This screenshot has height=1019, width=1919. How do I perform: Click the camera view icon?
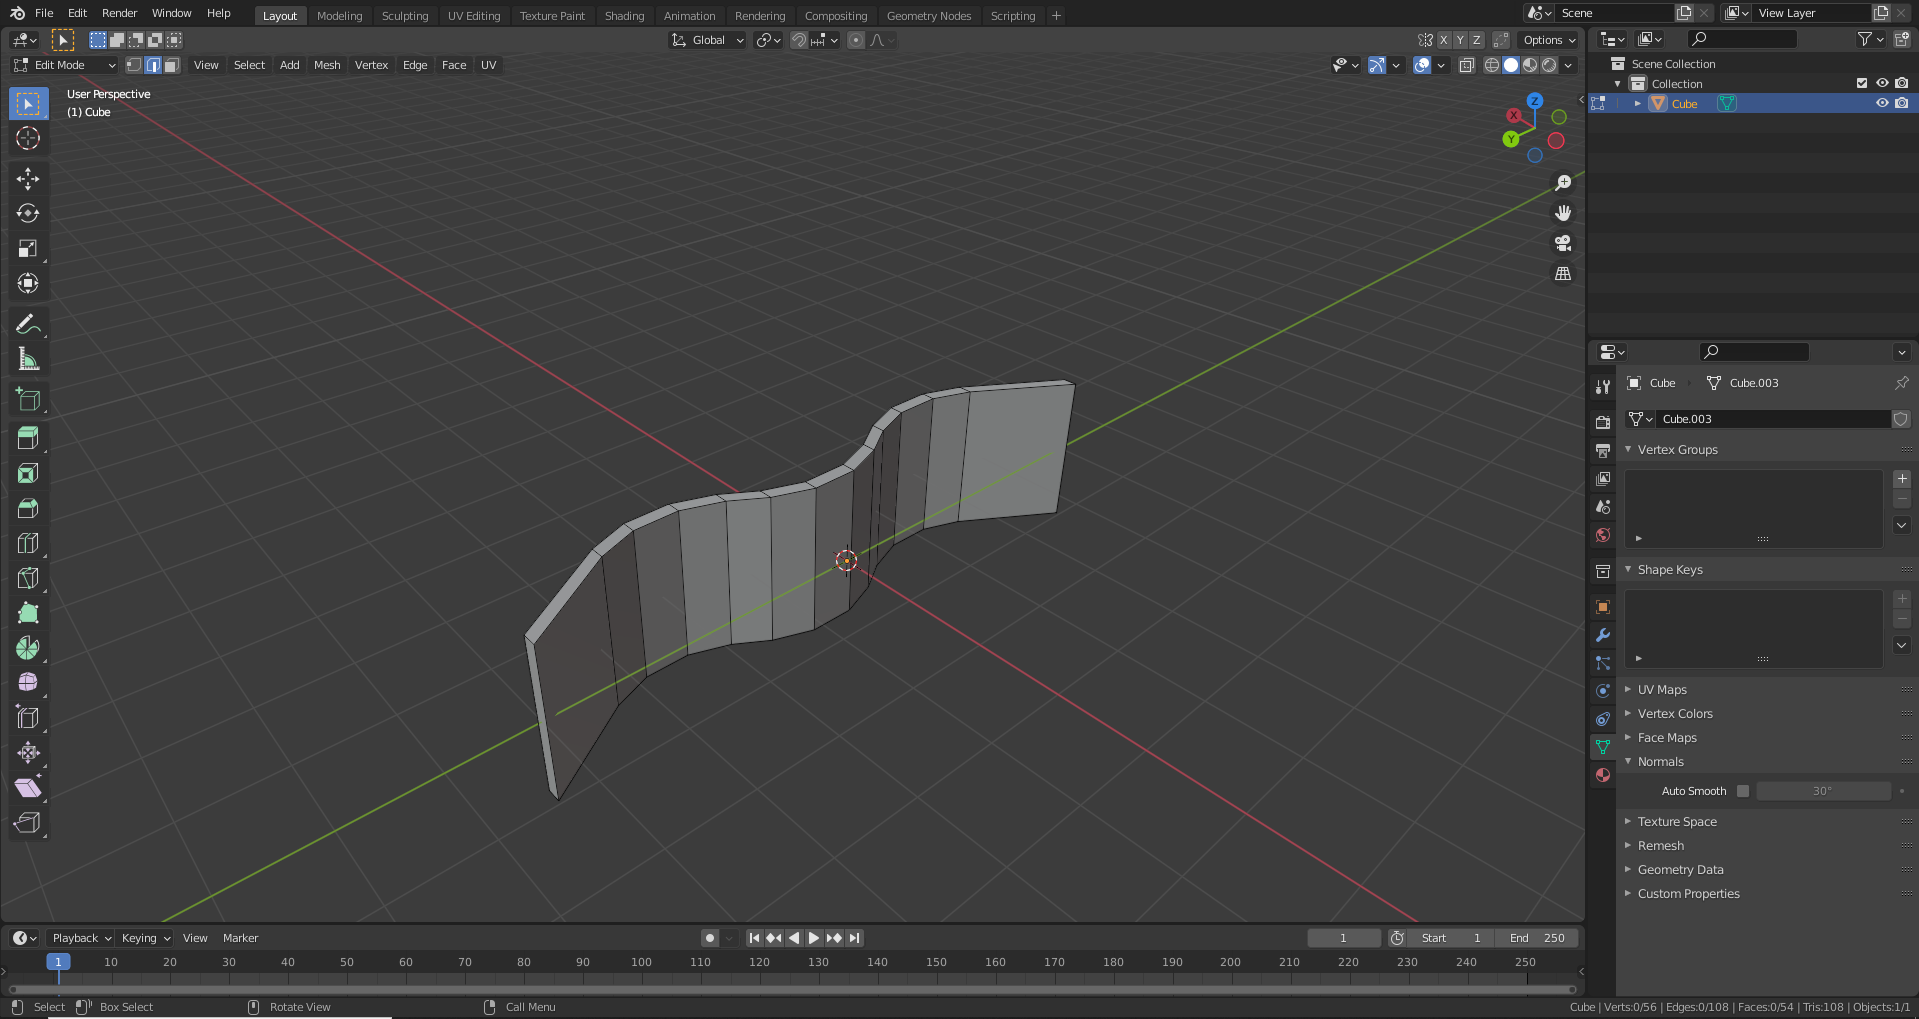[x=1563, y=243]
